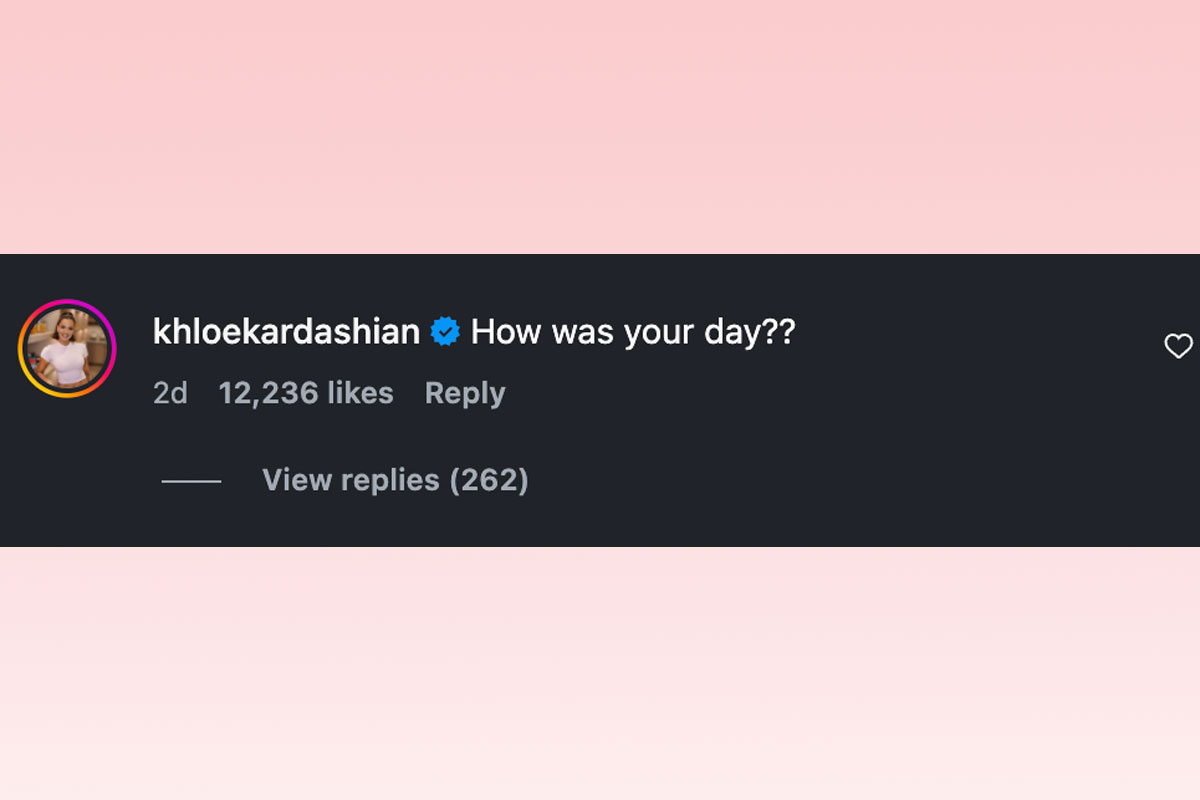Click the blue verified badge next to username
Image resolution: width=1200 pixels, height=800 pixels.
coord(444,330)
